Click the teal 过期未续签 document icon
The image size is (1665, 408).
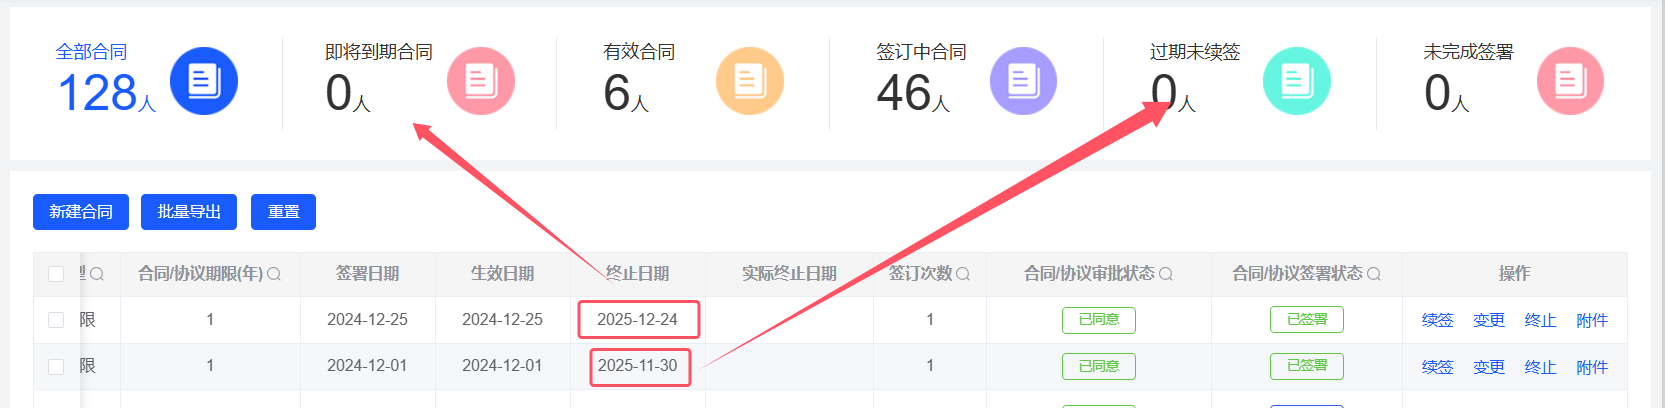pos(1297,81)
